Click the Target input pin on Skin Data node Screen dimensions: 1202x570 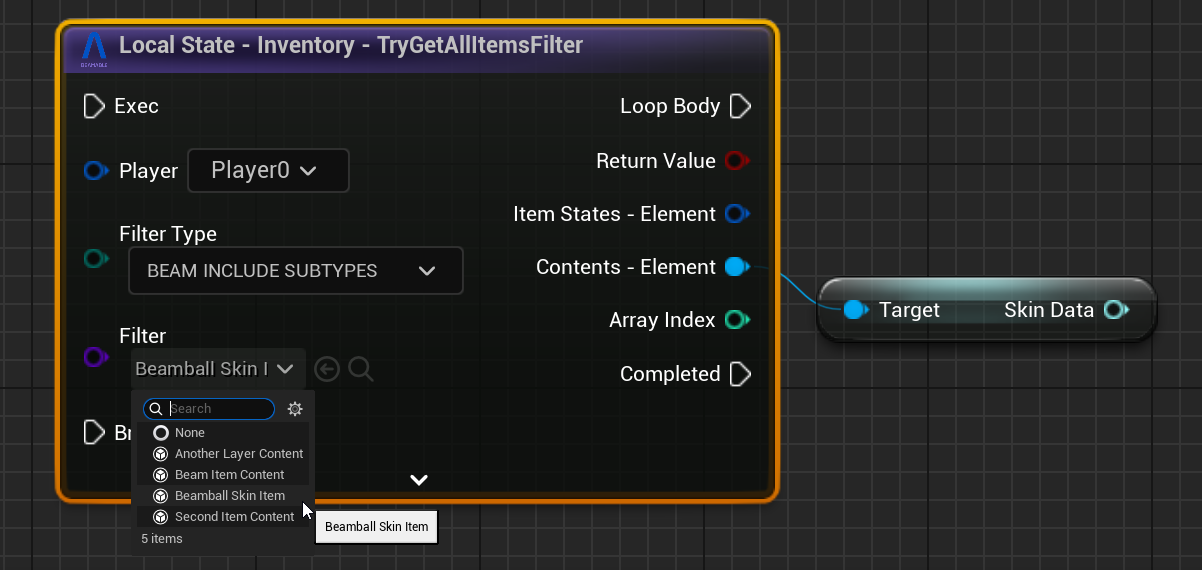853,310
